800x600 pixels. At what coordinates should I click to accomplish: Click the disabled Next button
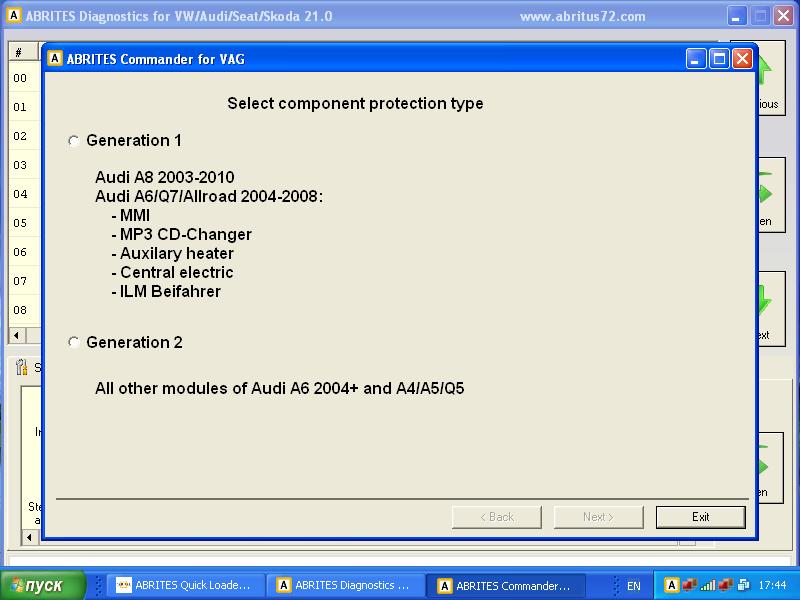(x=598, y=517)
